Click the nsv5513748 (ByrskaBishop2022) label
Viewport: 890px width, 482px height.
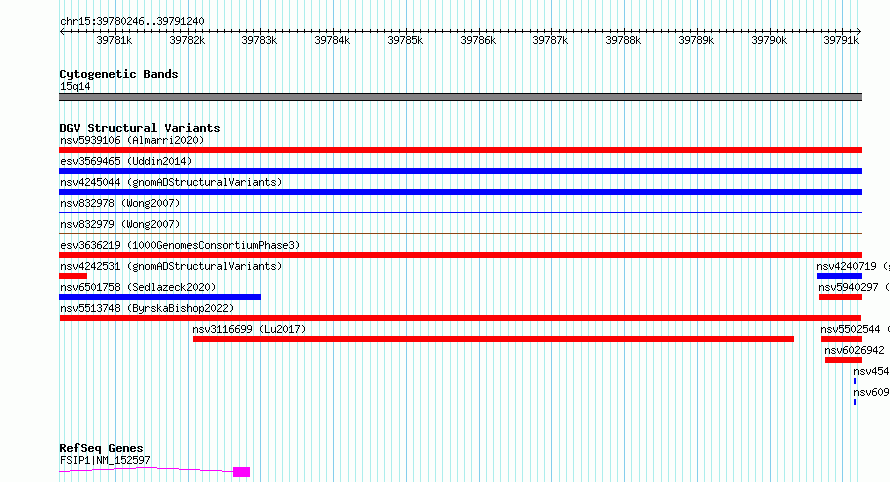click(x=147, y=308)
